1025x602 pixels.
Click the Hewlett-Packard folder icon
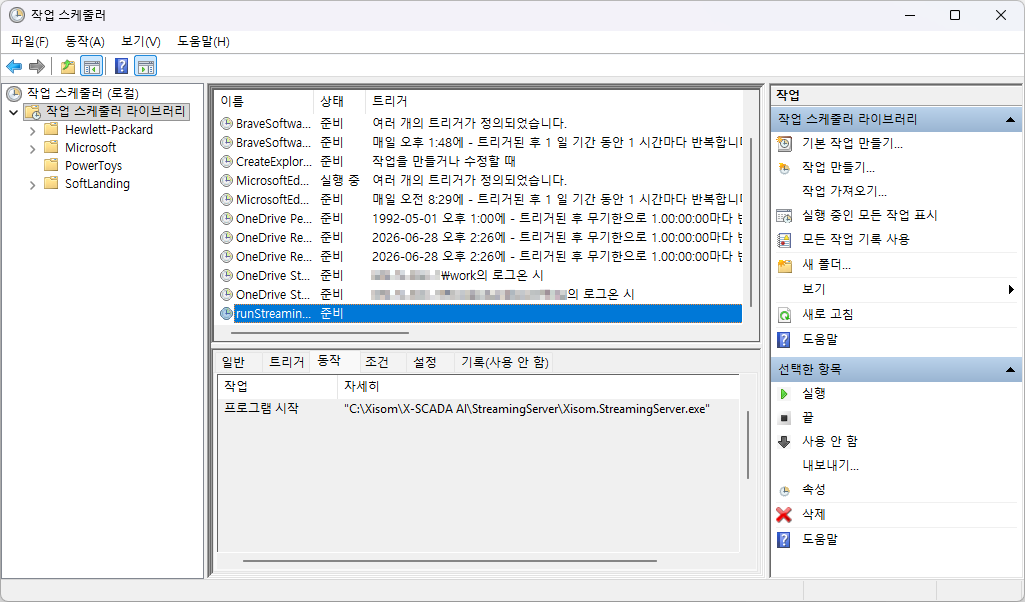51,129
